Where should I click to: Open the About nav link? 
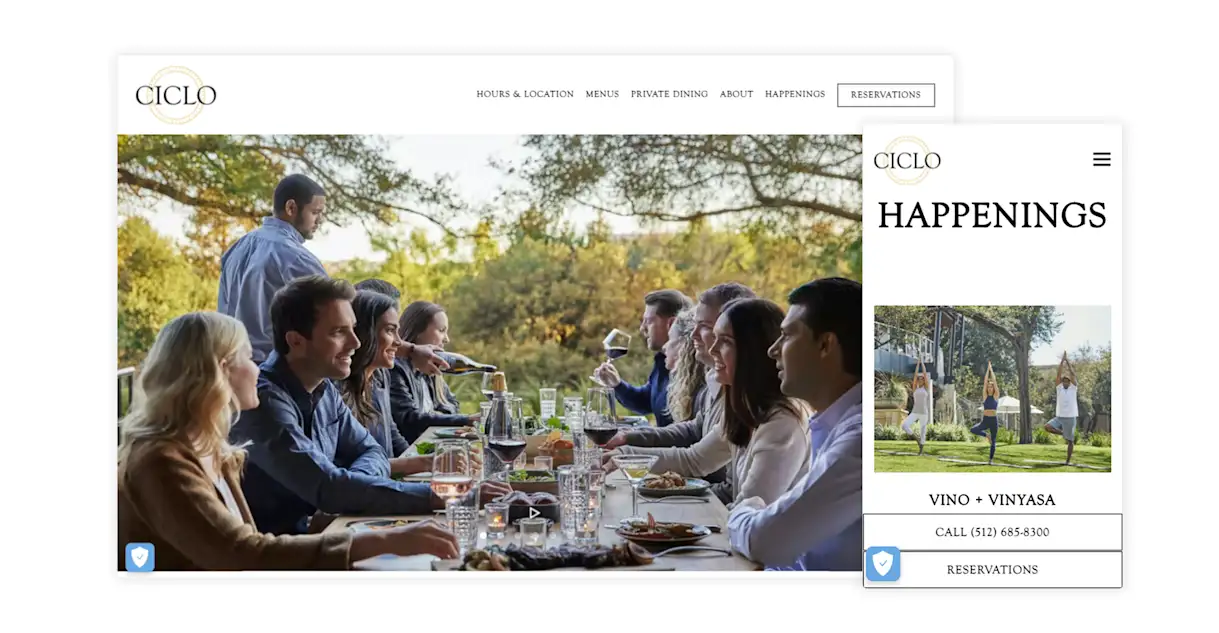[x=736, y=94]
